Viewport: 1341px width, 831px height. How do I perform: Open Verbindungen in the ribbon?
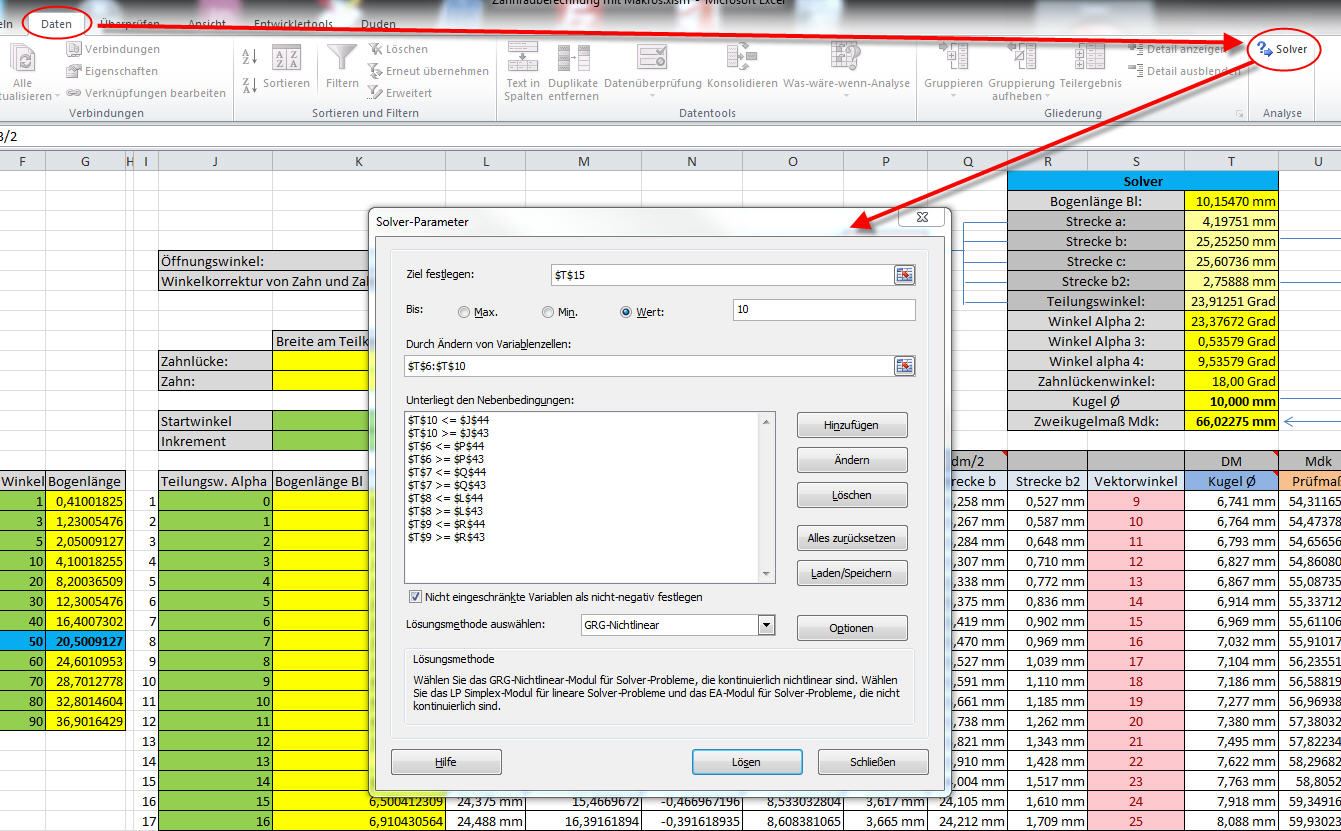tap(113, 49)
